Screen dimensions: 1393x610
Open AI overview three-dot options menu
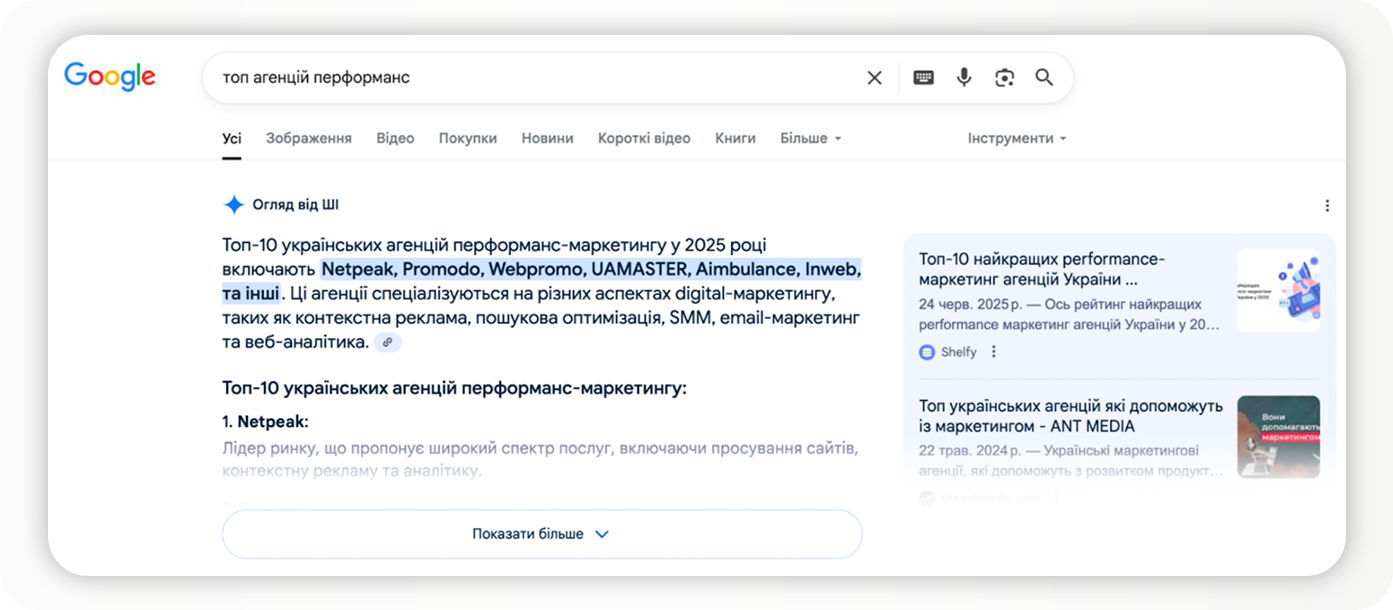[1327, 206]
